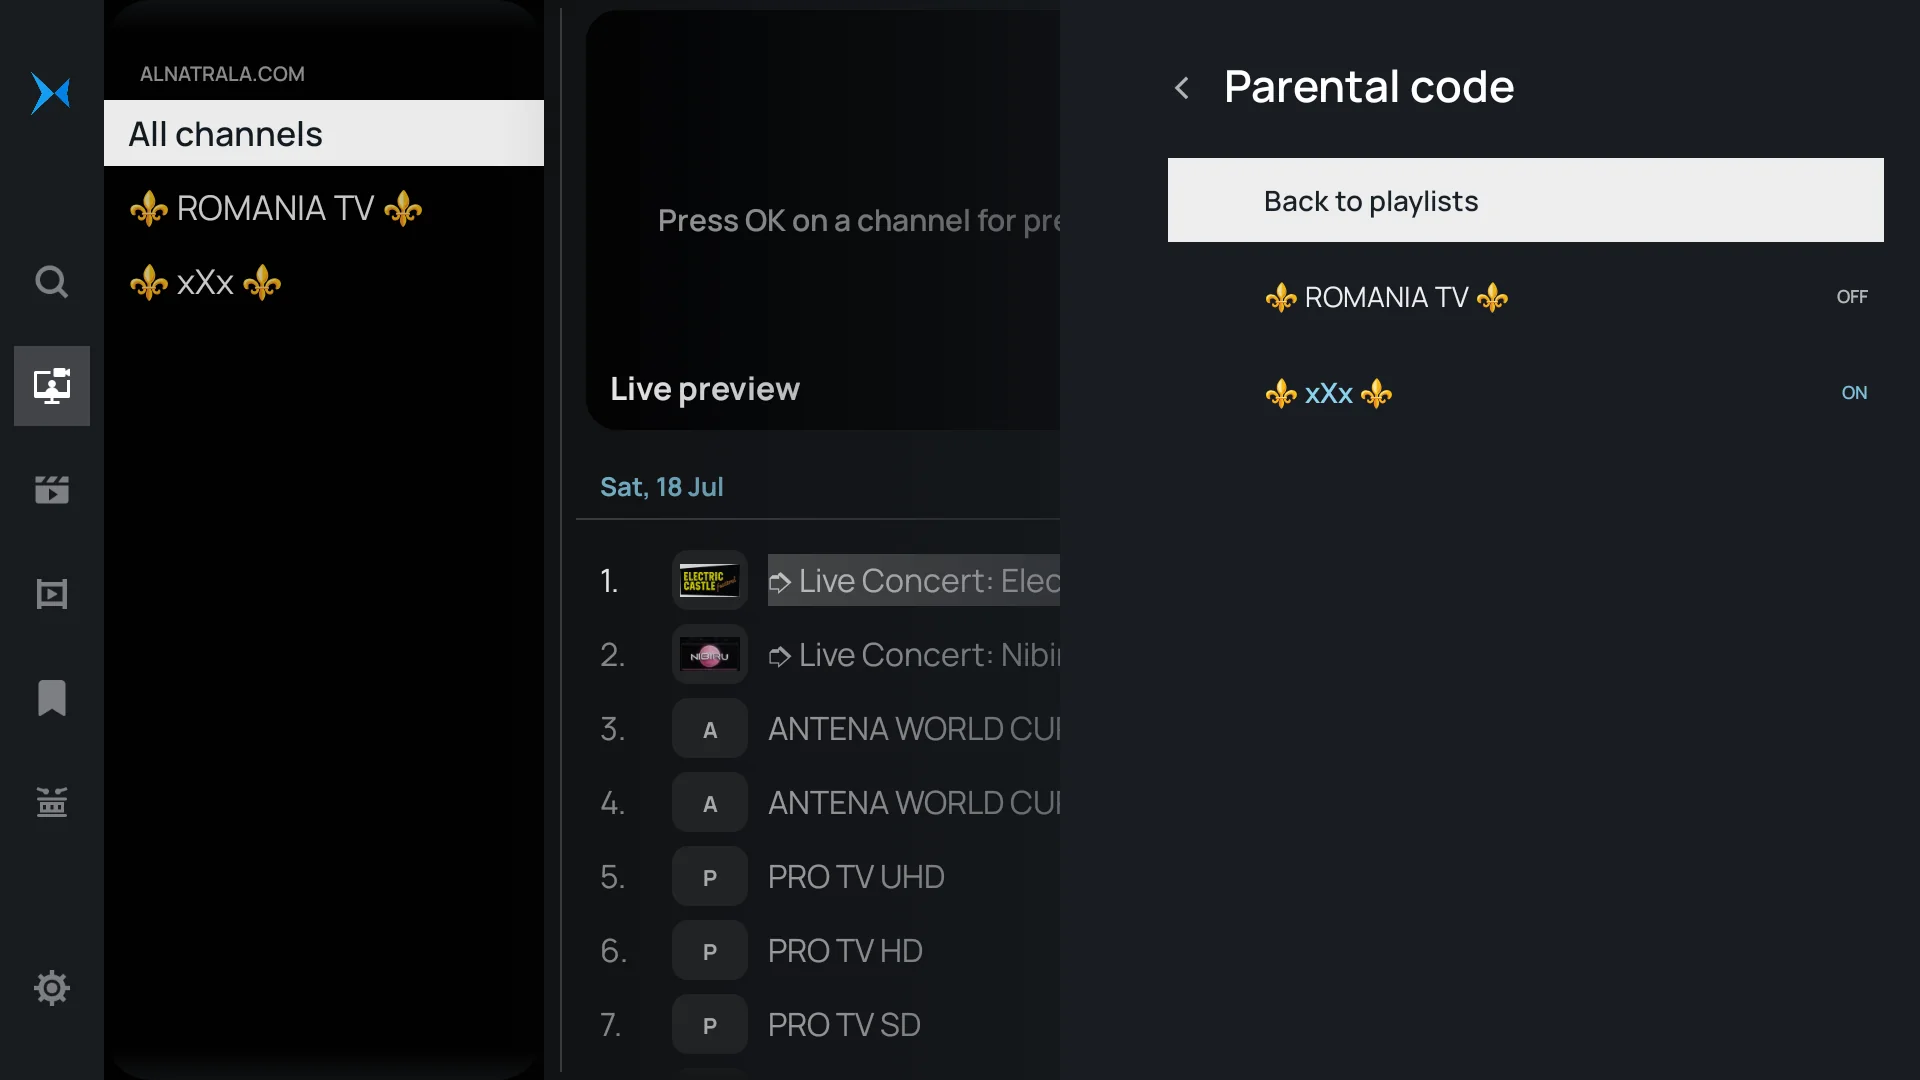Click the app logo in the sidebar
The width and height of the screenshot is (1920, 1080).
[x=51, y=94]
